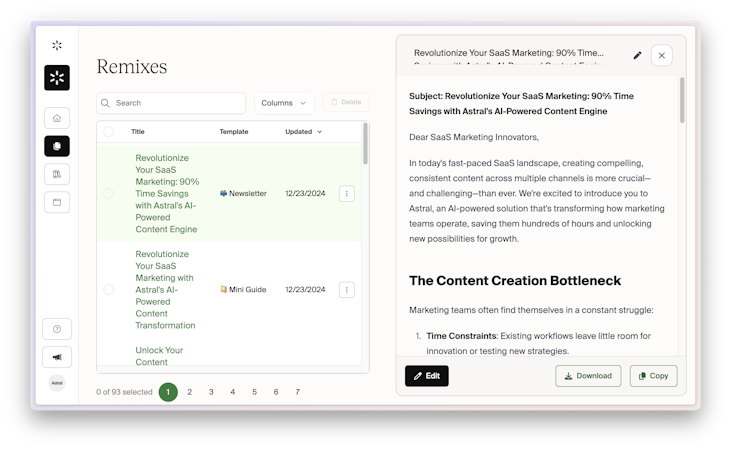Click the Newsletter template icon
731x450 pixels.
tap(223, 193)
